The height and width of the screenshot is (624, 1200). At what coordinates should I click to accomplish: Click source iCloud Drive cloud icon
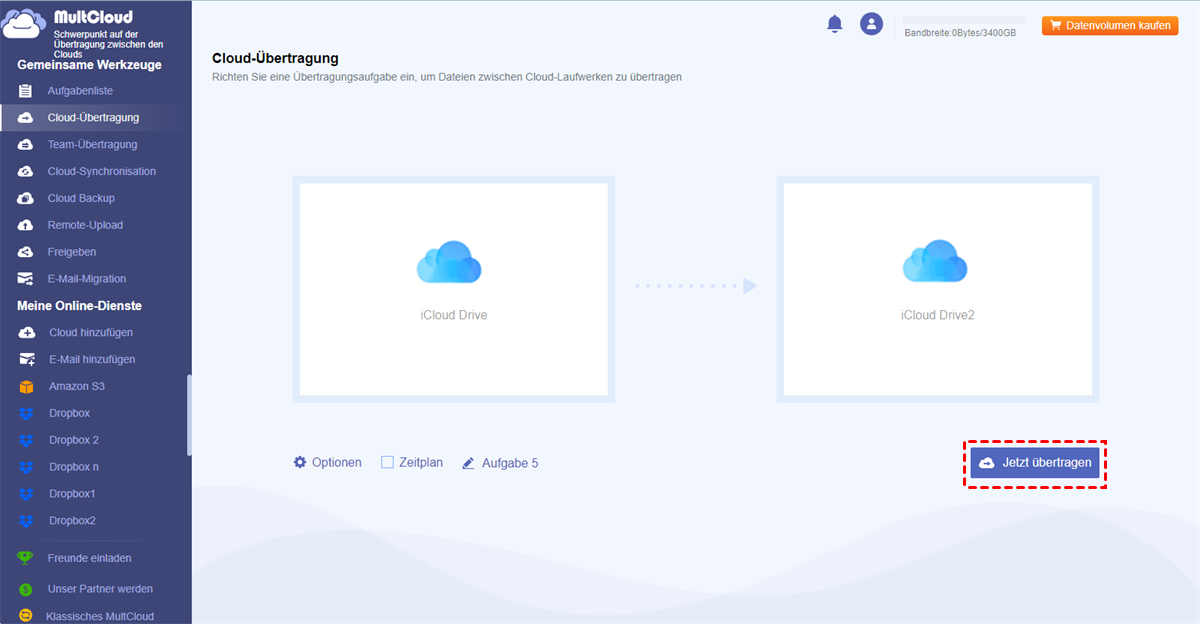click(449, 262)
